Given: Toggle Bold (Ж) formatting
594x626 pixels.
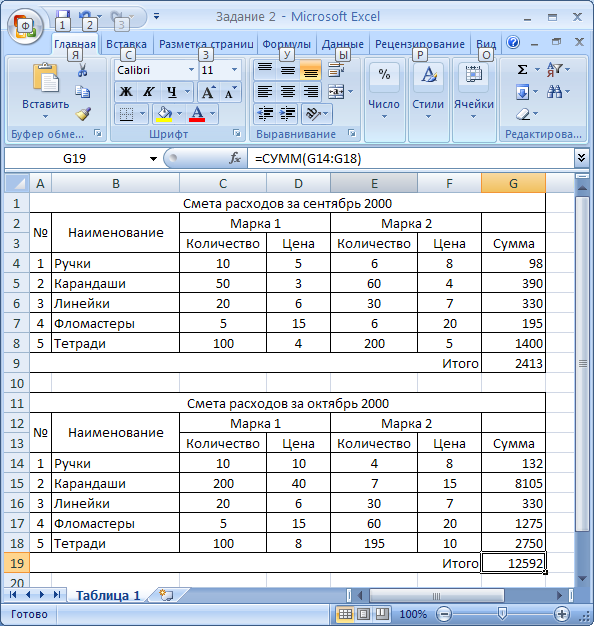Looking at the screenshot, I should tap(126, 92).
